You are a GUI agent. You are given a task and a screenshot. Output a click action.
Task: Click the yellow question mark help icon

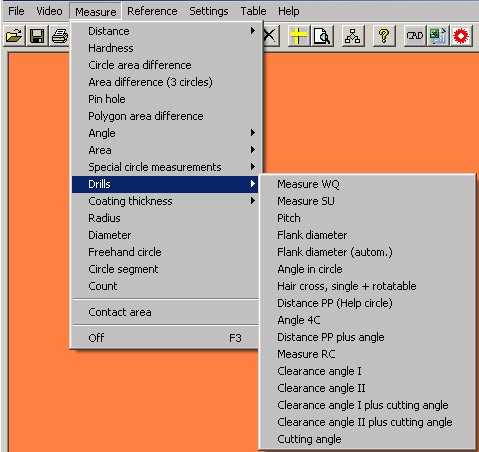pyautogui.click(x=384, y=36)
